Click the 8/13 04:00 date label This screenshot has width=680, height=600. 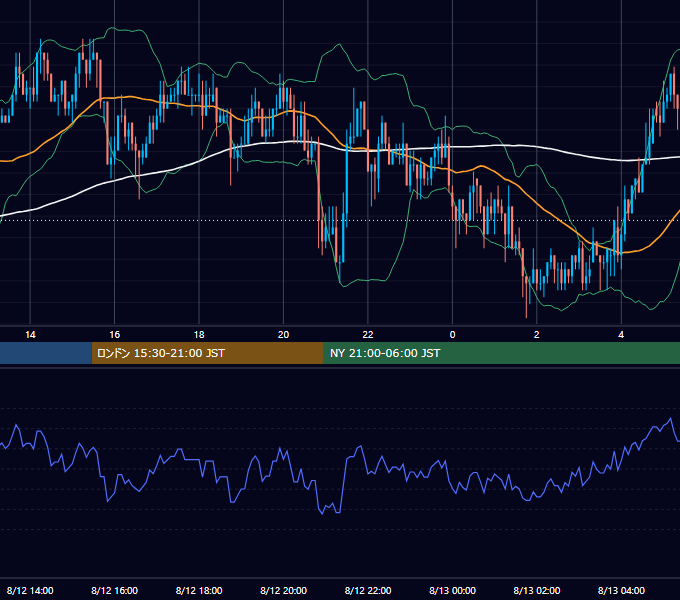(x=621, y=590)
